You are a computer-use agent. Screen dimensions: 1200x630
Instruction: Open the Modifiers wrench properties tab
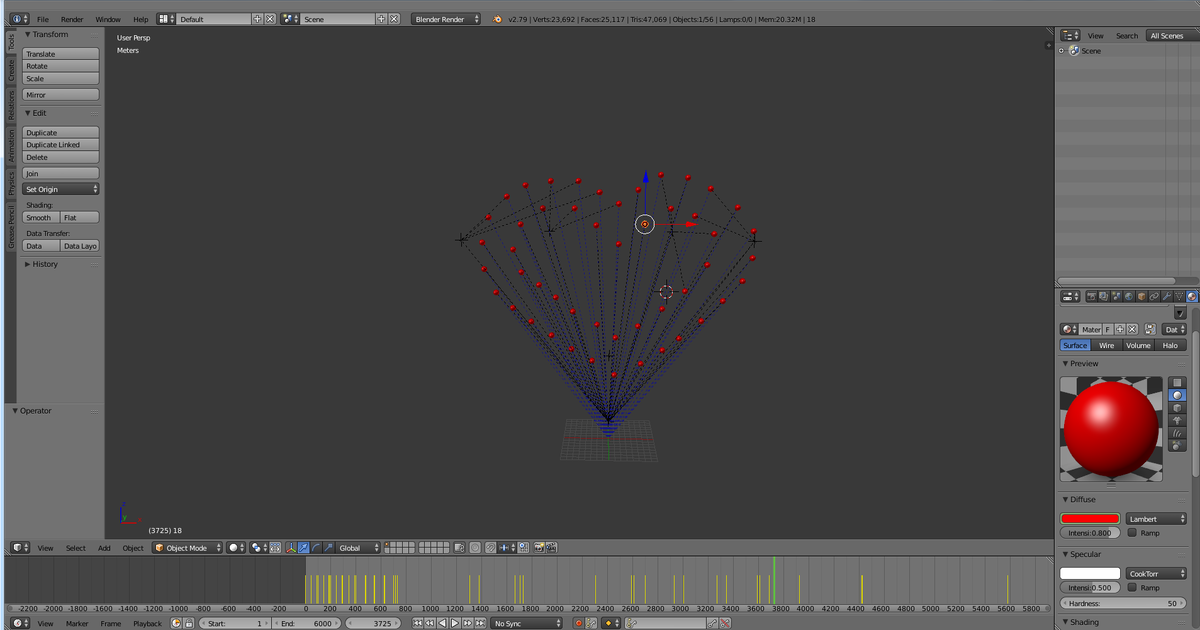pos(1167,296)
